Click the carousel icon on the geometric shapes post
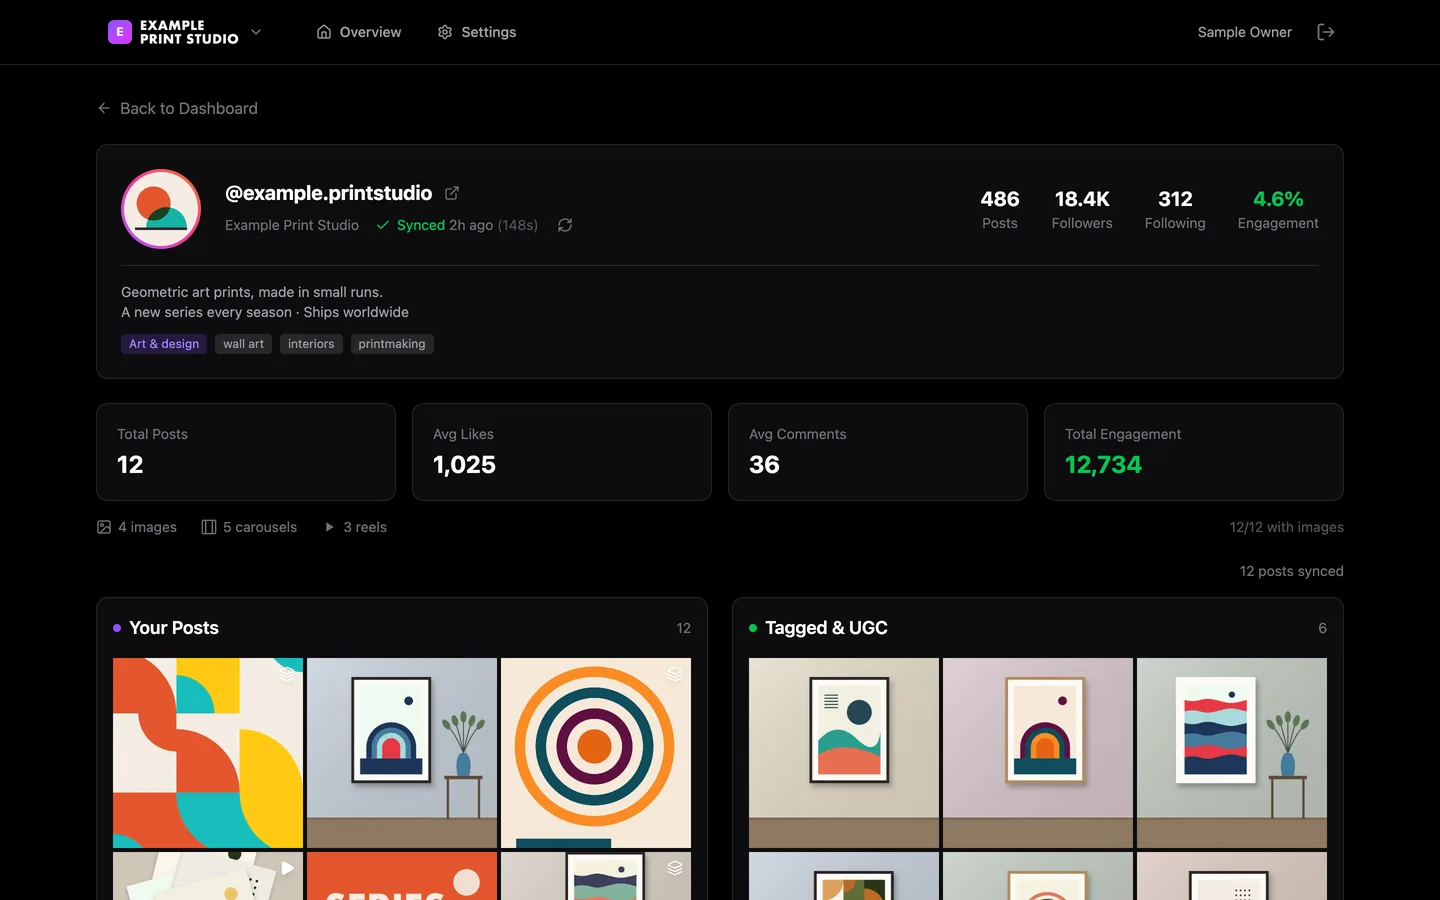This screenshot has height=900, width=1440. (287, 674)
